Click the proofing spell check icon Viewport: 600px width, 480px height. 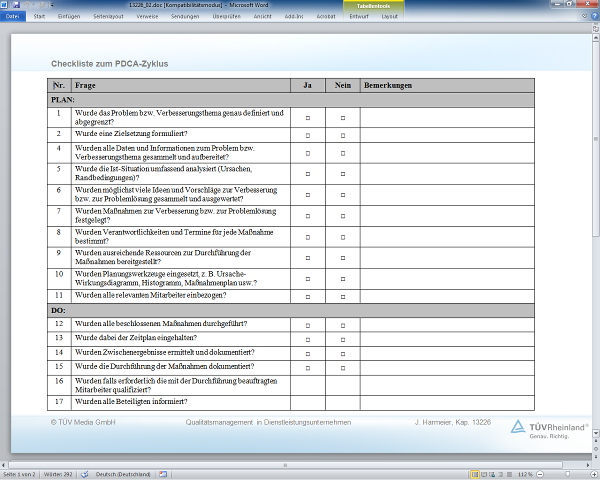(85, 472)
